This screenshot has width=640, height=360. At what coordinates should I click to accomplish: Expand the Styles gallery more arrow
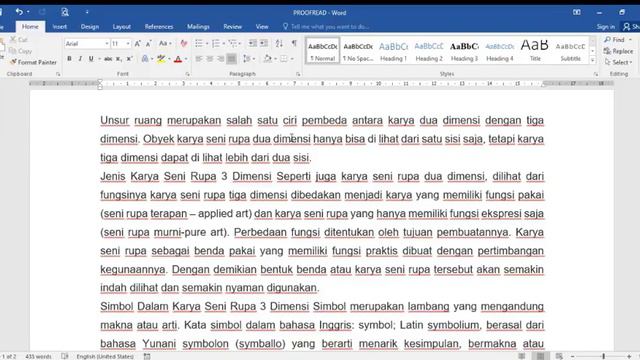point(593,60)
